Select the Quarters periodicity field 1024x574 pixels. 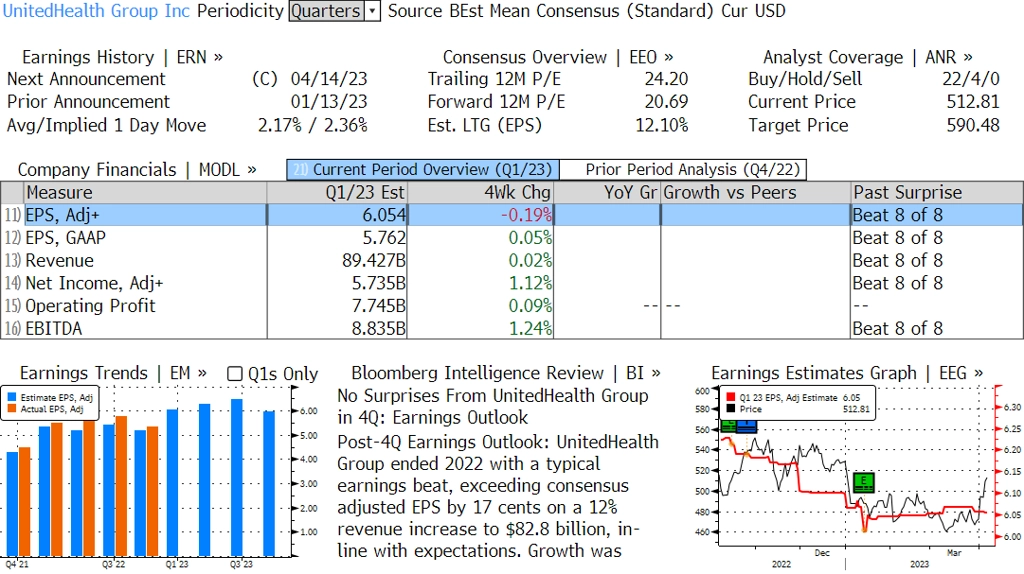coord(327,11)
